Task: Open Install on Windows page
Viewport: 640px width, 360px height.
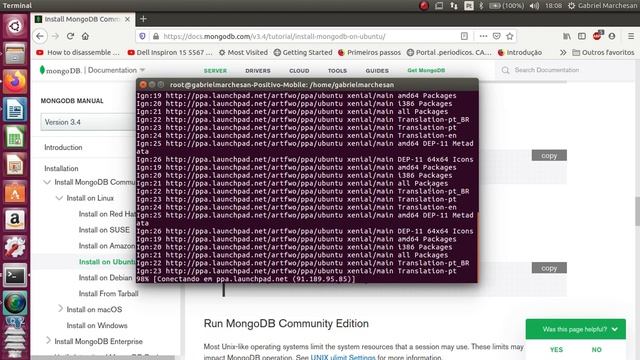Action: click(x=97, y=325)
